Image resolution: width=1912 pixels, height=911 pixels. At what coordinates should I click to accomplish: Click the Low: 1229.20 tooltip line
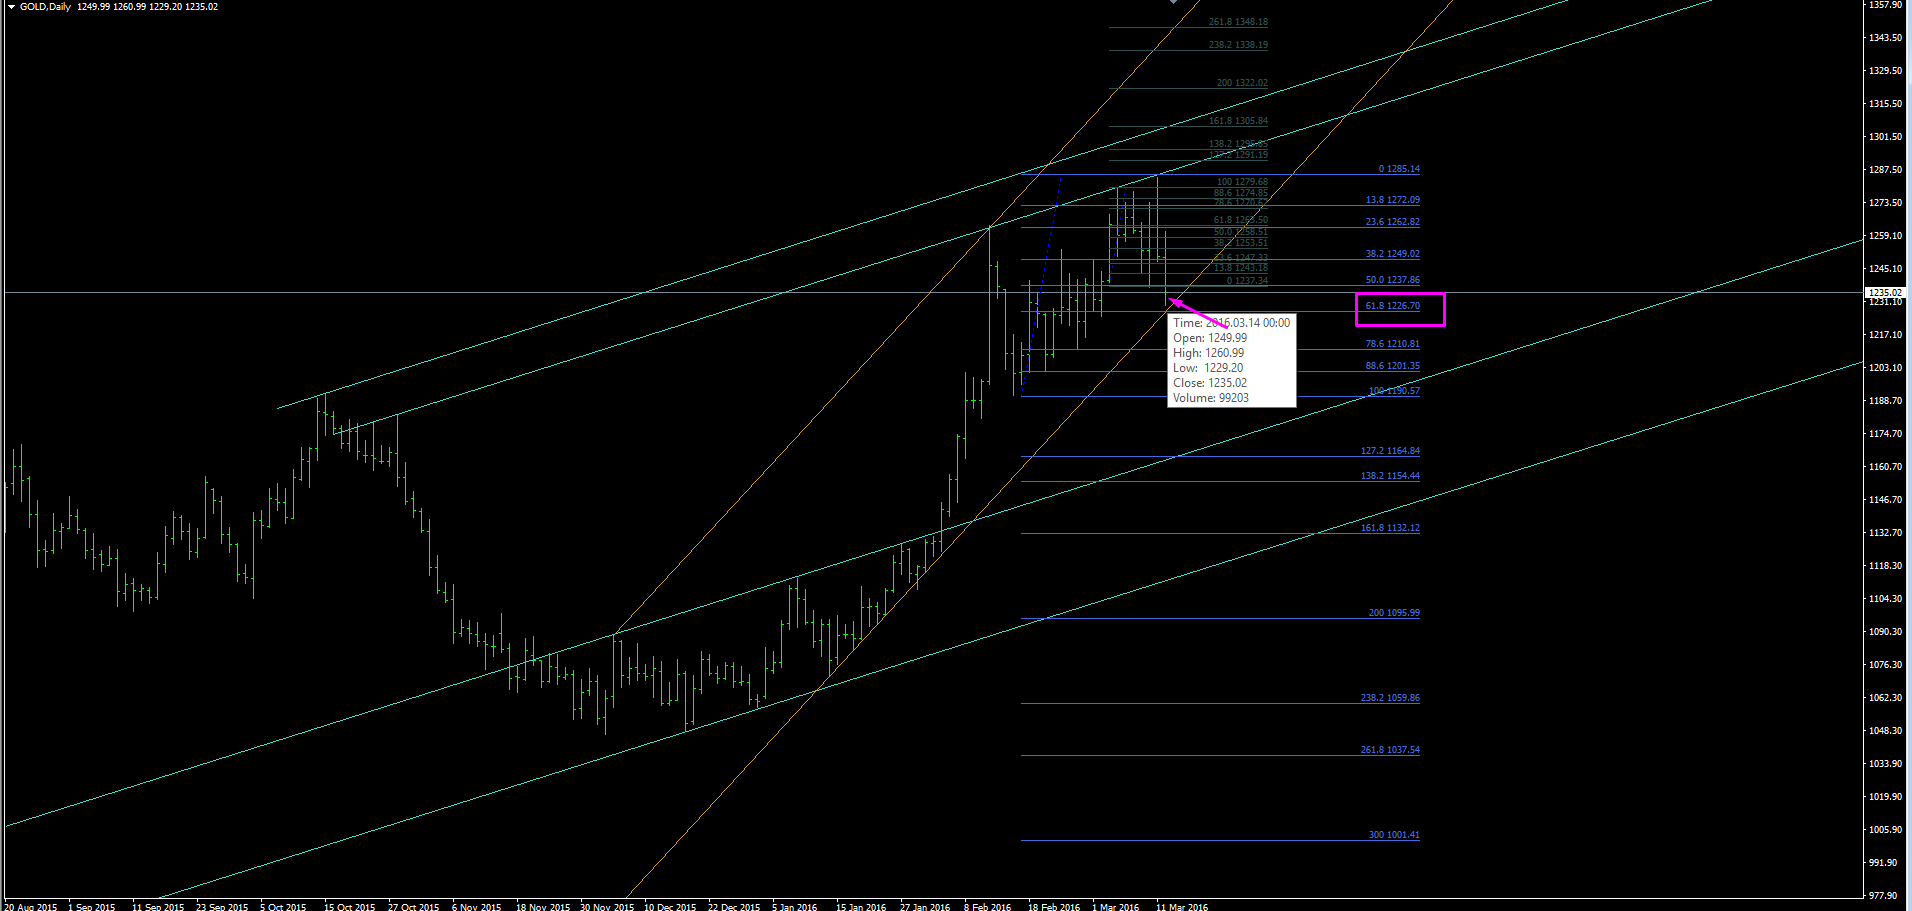pyautogui.click(x=1208, y=368)
